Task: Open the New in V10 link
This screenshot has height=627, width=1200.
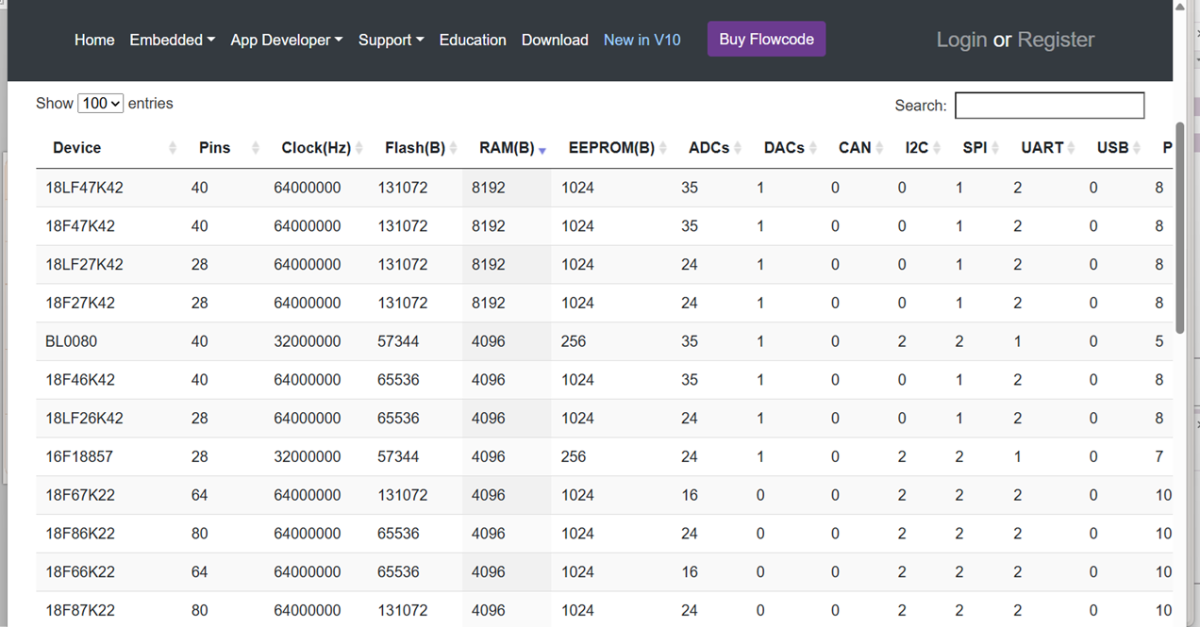Action: (642, 40)
